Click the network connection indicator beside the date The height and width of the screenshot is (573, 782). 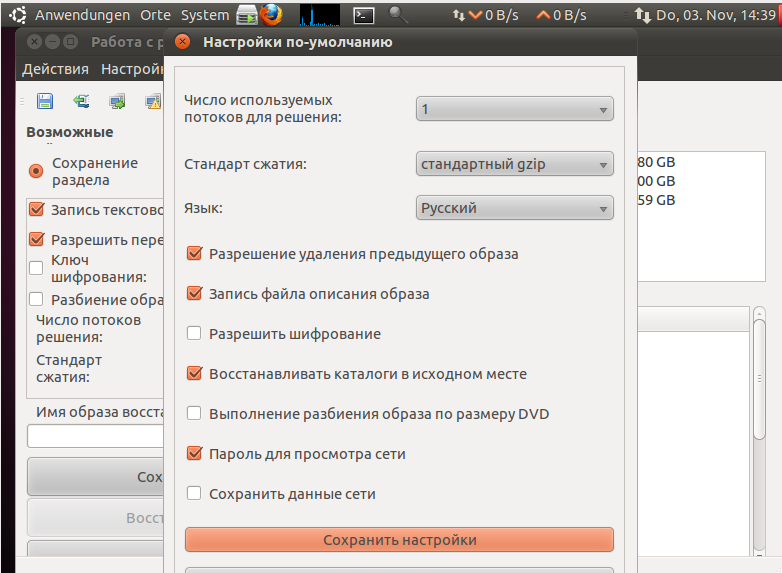click(x=643, y=15)
